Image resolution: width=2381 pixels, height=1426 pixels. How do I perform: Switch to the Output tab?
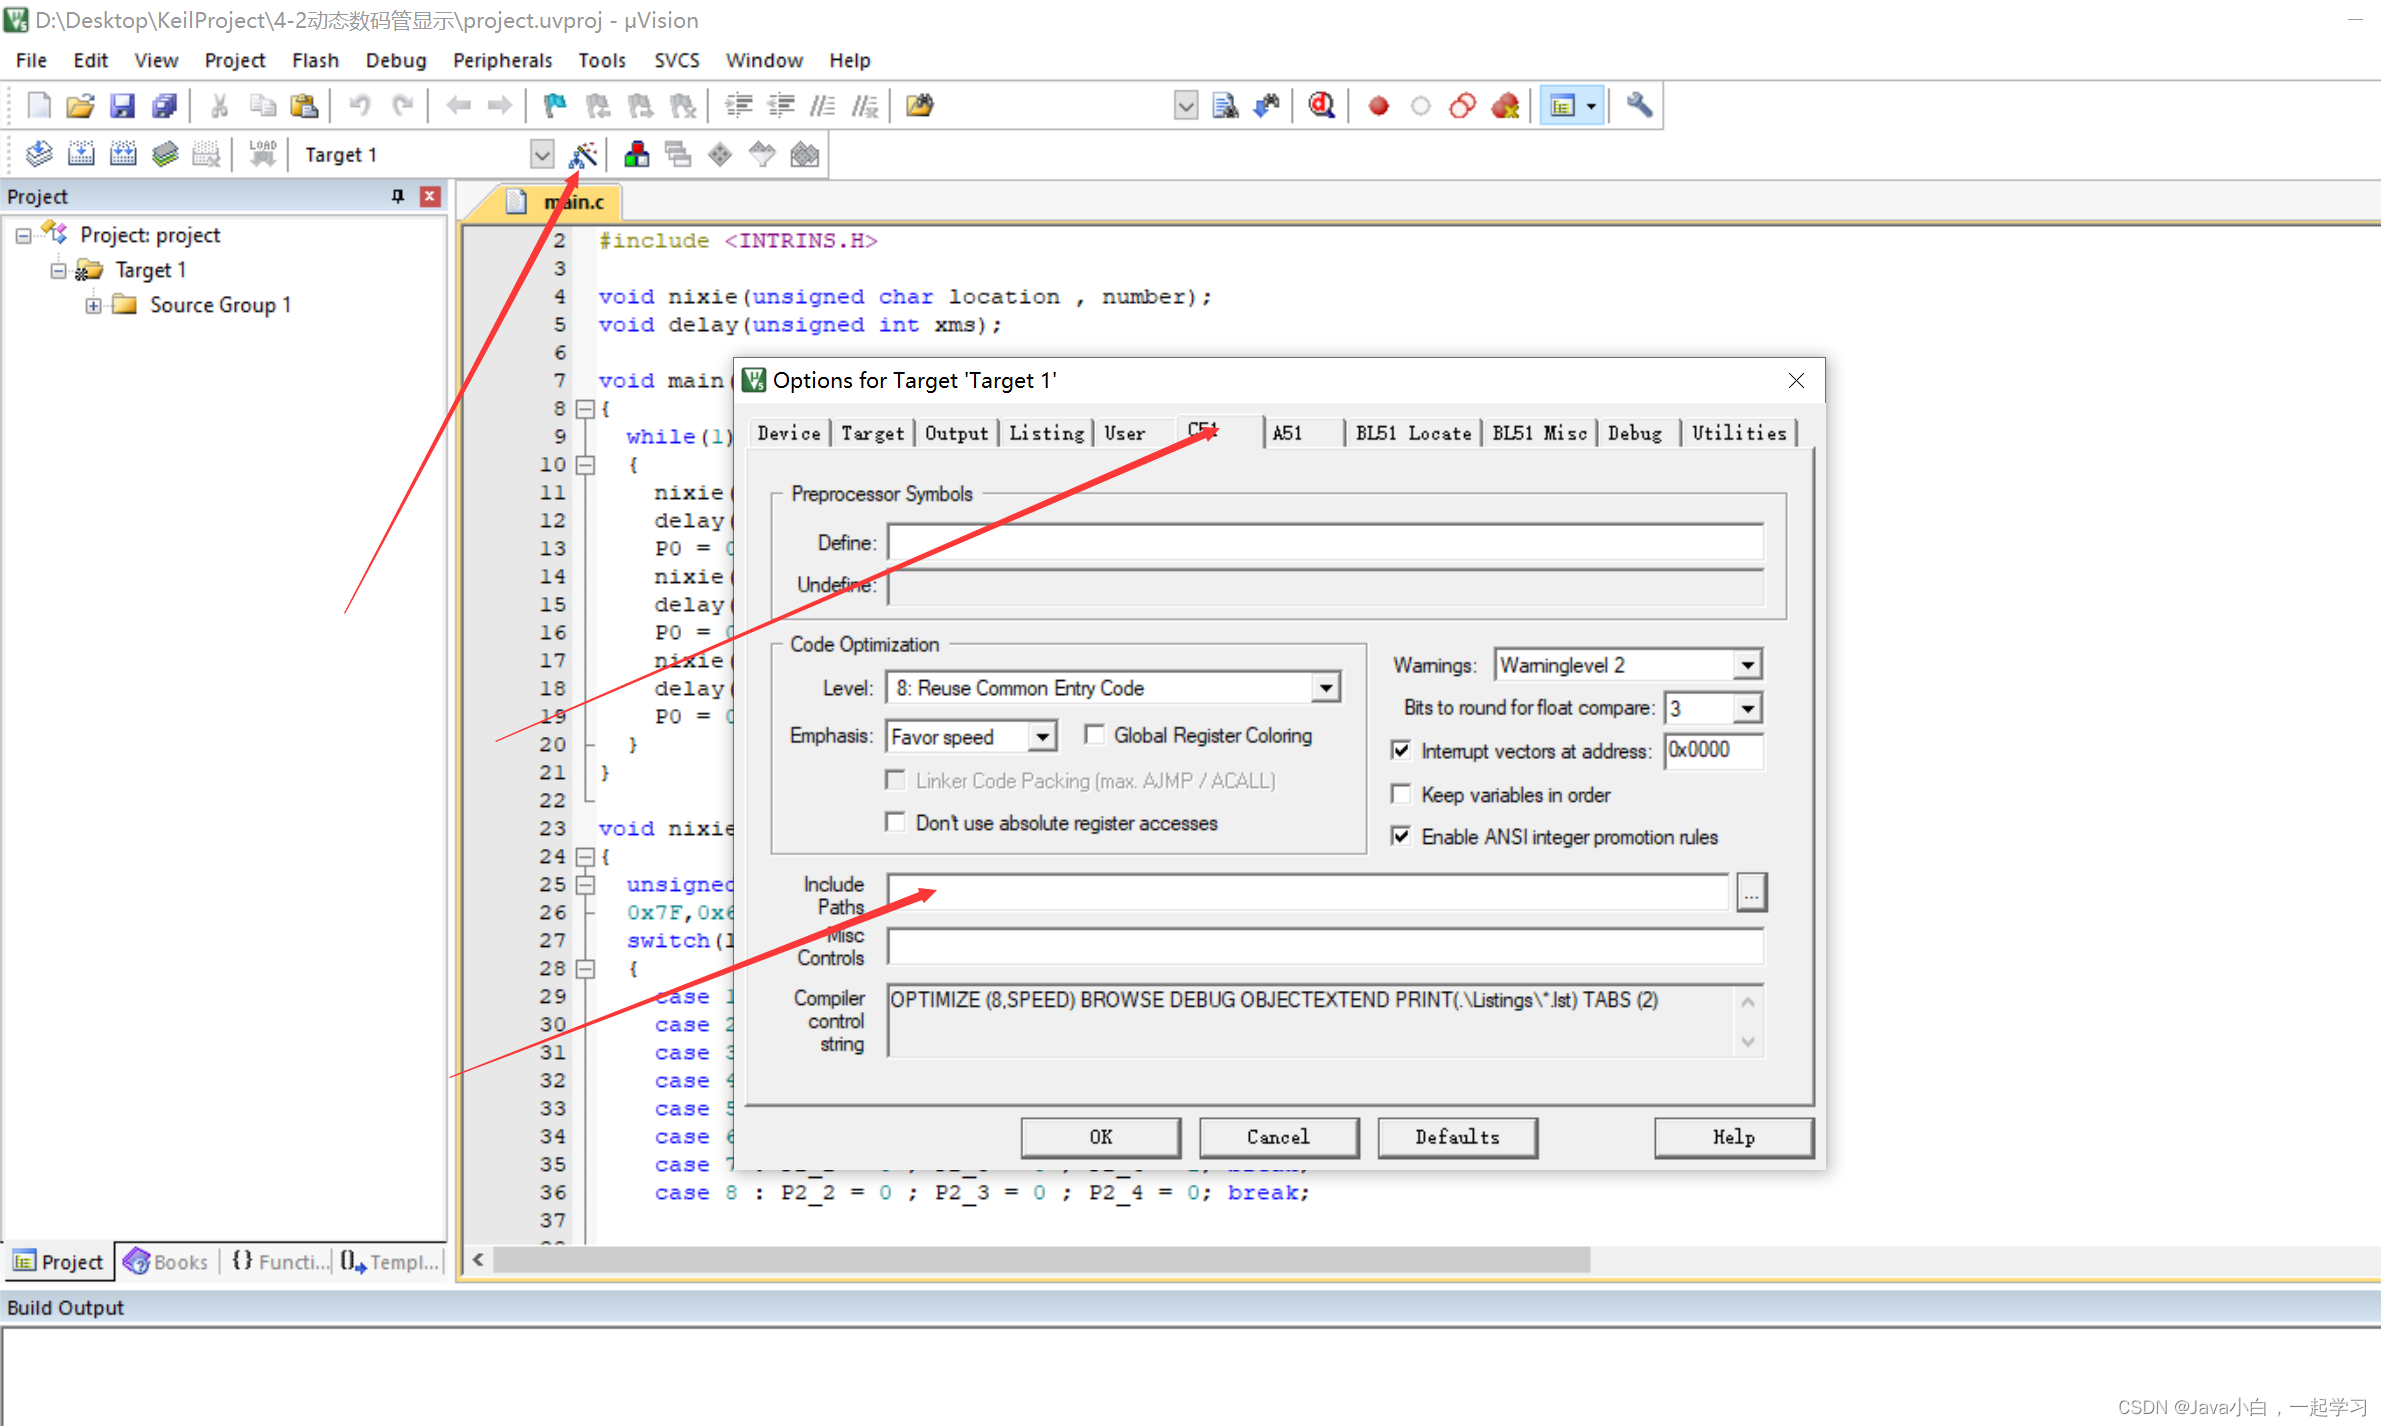click(x=956, y=433)
